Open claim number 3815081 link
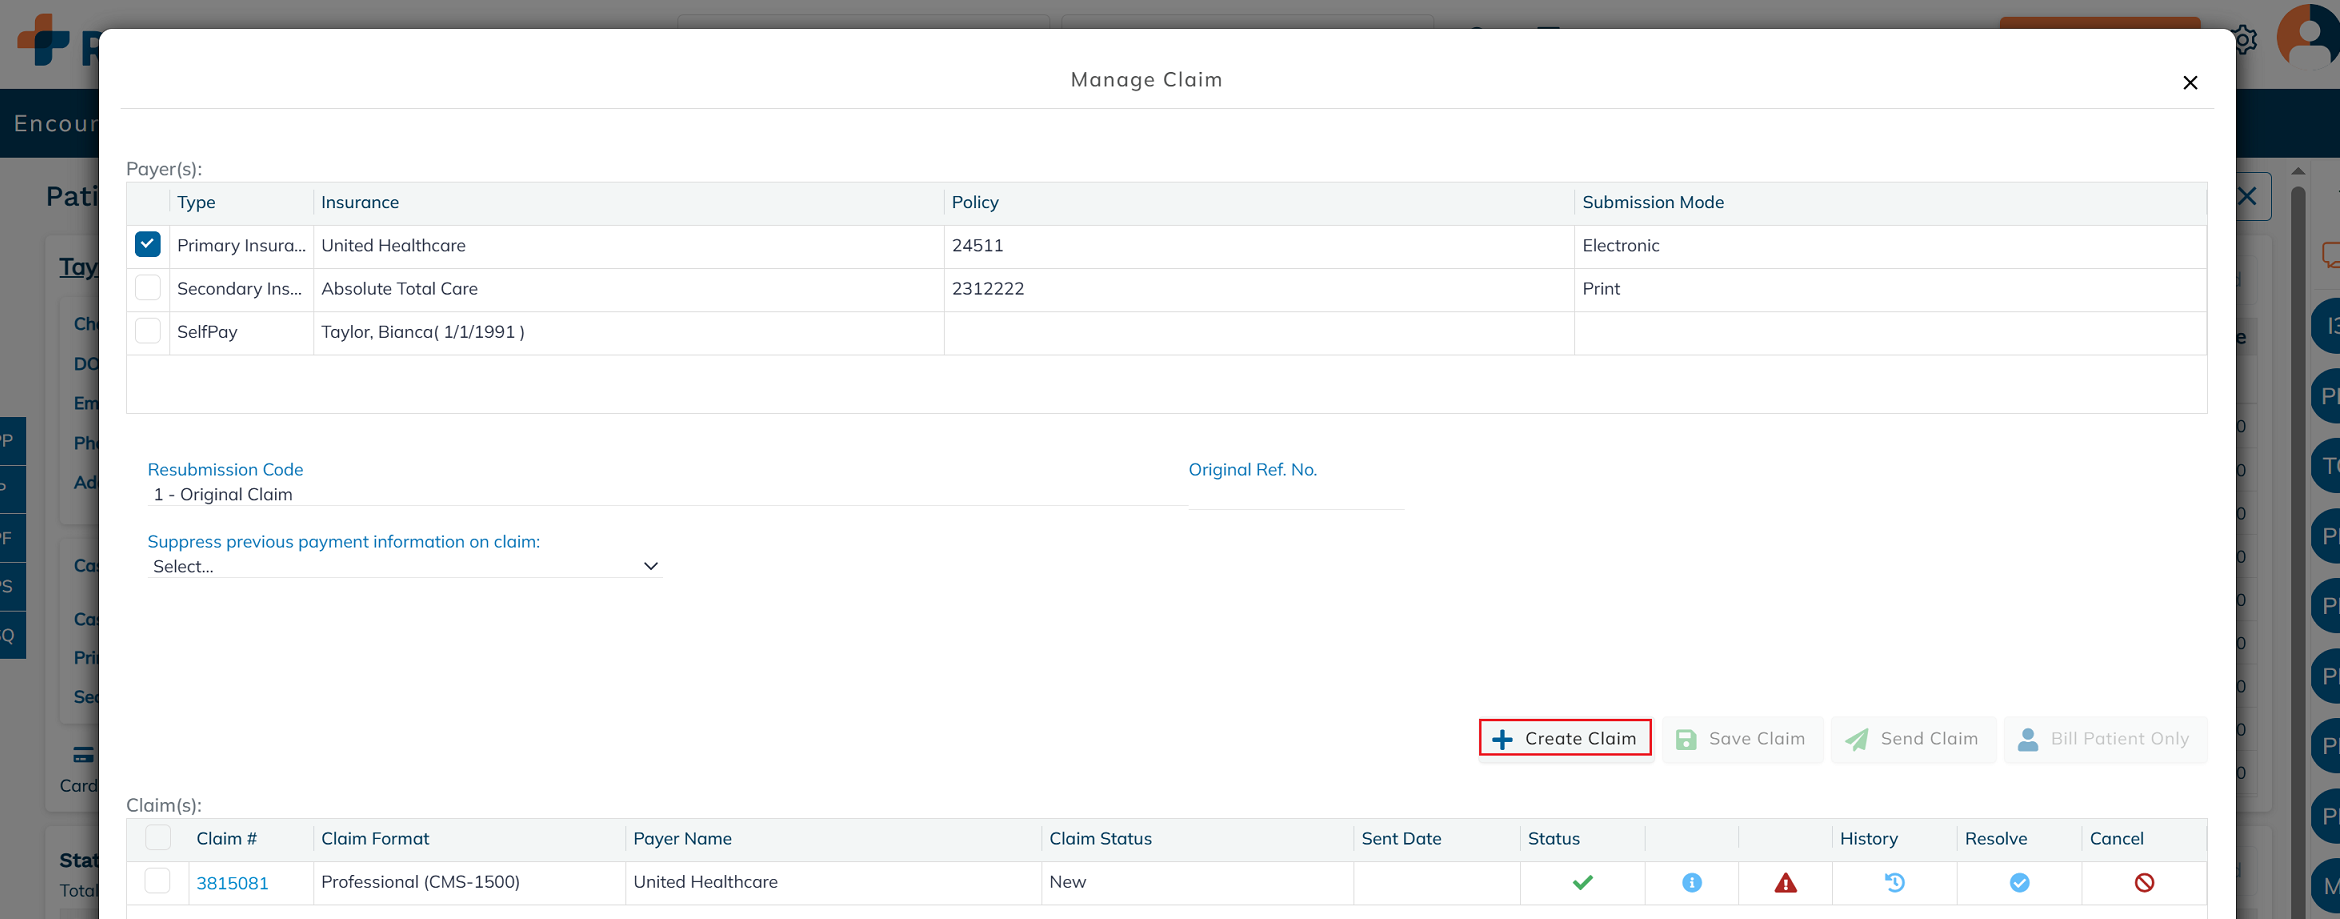This screenshot has width=2340, height=919. 232,883
